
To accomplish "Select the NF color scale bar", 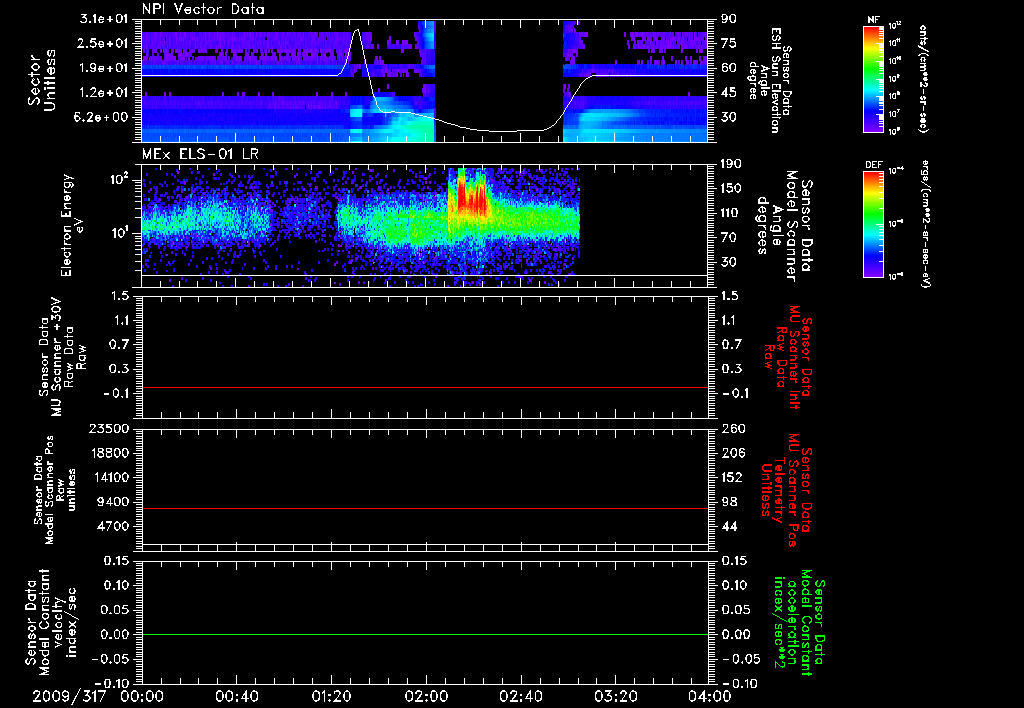I will coord(874,79).
